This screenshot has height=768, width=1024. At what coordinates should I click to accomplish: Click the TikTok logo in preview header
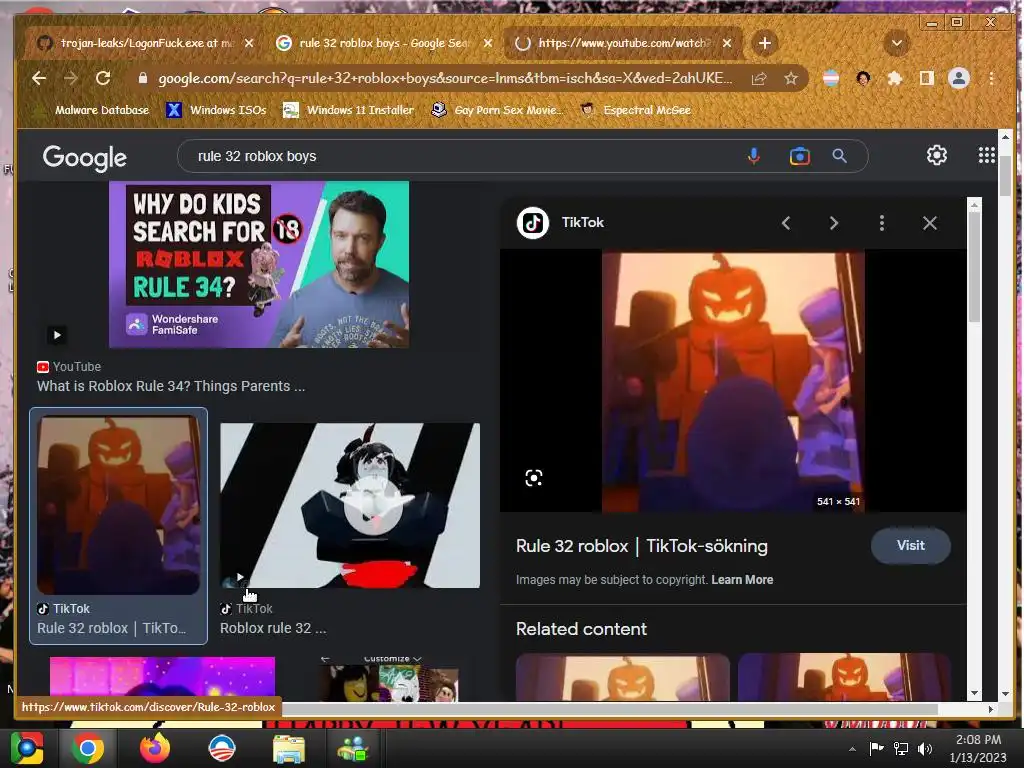point(533,223)
